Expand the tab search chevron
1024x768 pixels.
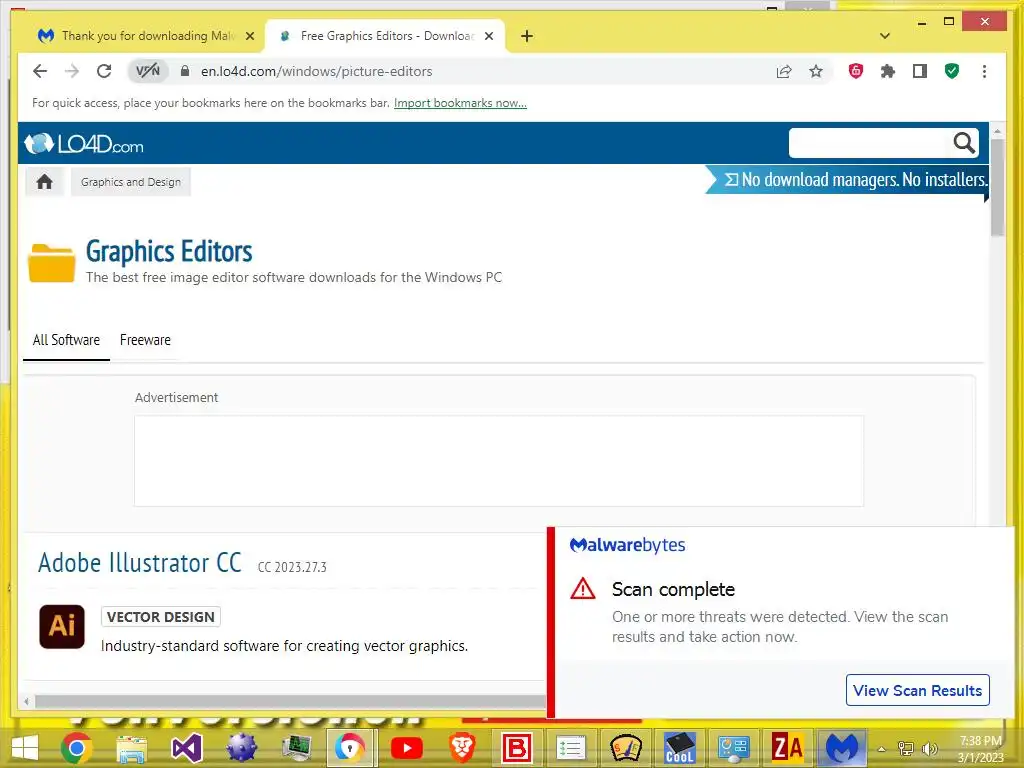pyautogui.click(x=885, y=36)
